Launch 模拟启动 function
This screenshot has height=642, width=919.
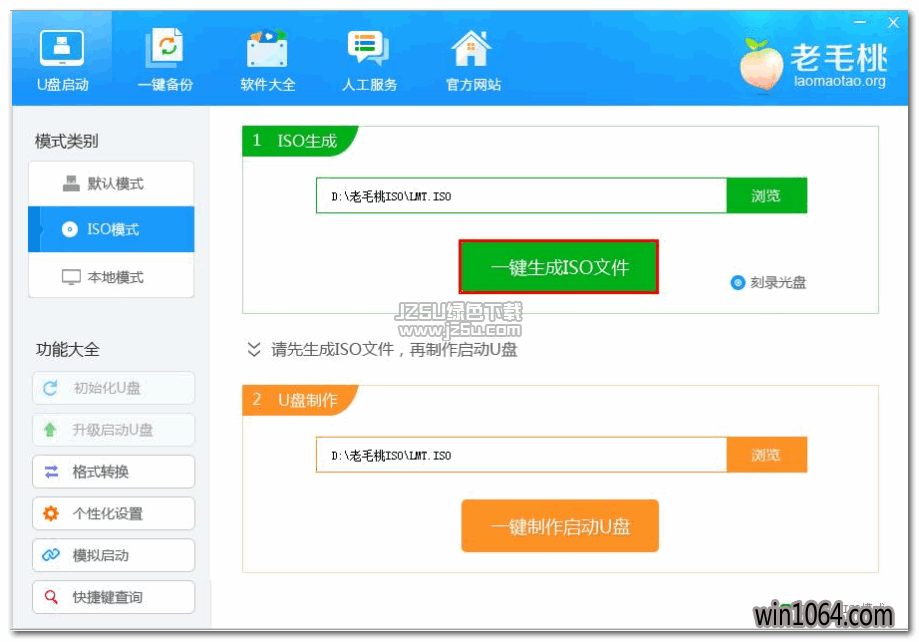point(113,555)
